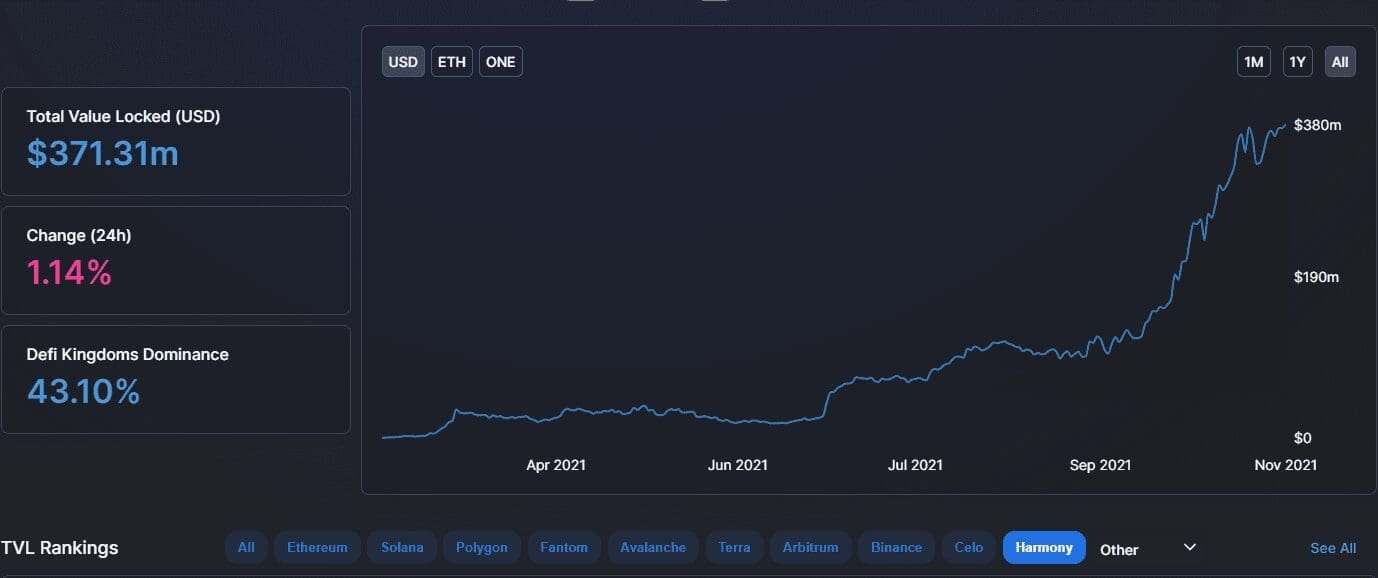Filter TVL rankings by Polygon

[x=482, y=547]
